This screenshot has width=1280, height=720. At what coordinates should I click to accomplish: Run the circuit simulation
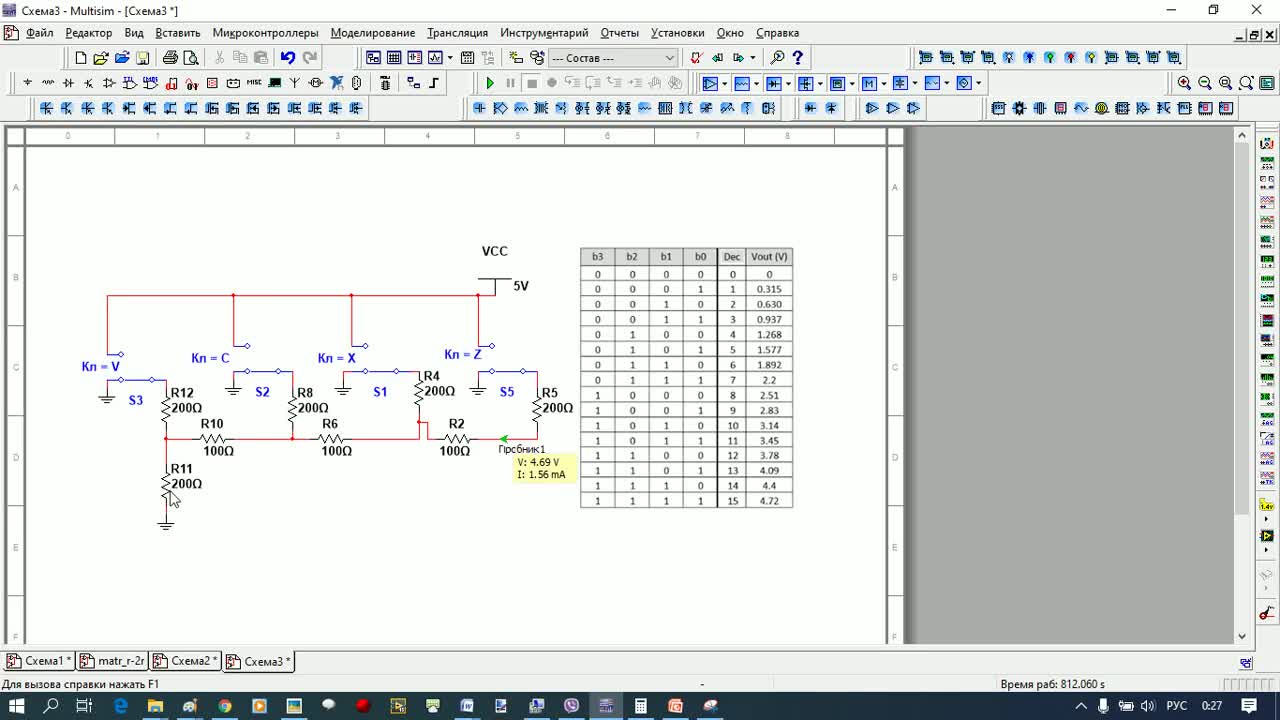[x=490, y=83]
